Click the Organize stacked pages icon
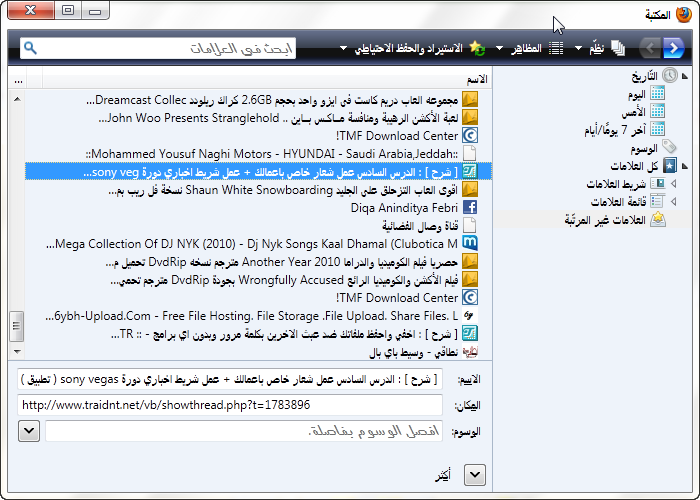Image resolution: width=700 pixels, height=500 pixels. 617,48
